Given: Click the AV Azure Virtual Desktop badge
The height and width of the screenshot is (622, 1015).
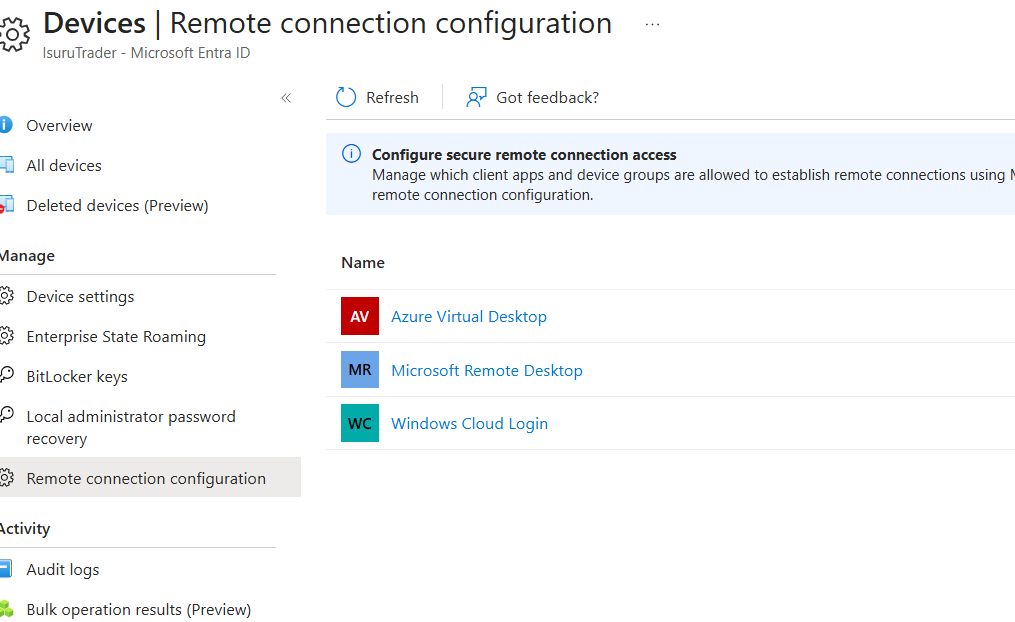Looking at the screenshot, I should click(360, 316).
